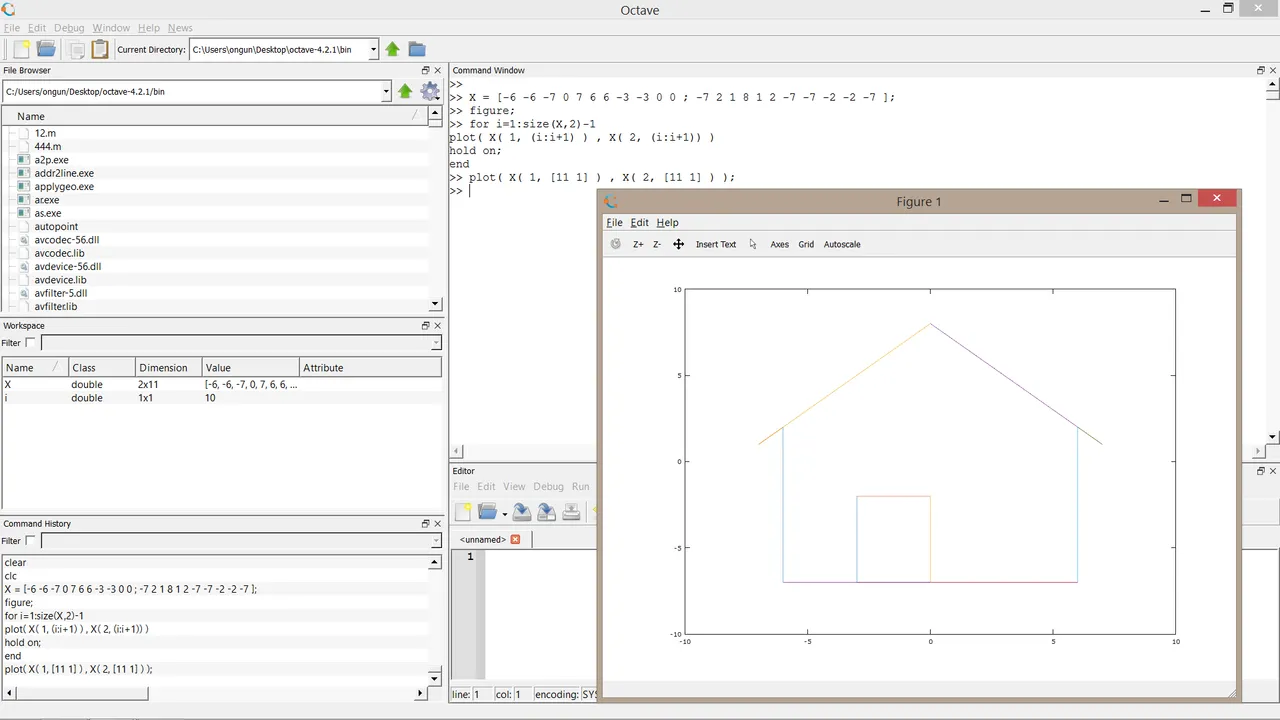Save file using Editor toolbar save icon
This screenshot has height=720, width=1280.
tap(521, 512)
